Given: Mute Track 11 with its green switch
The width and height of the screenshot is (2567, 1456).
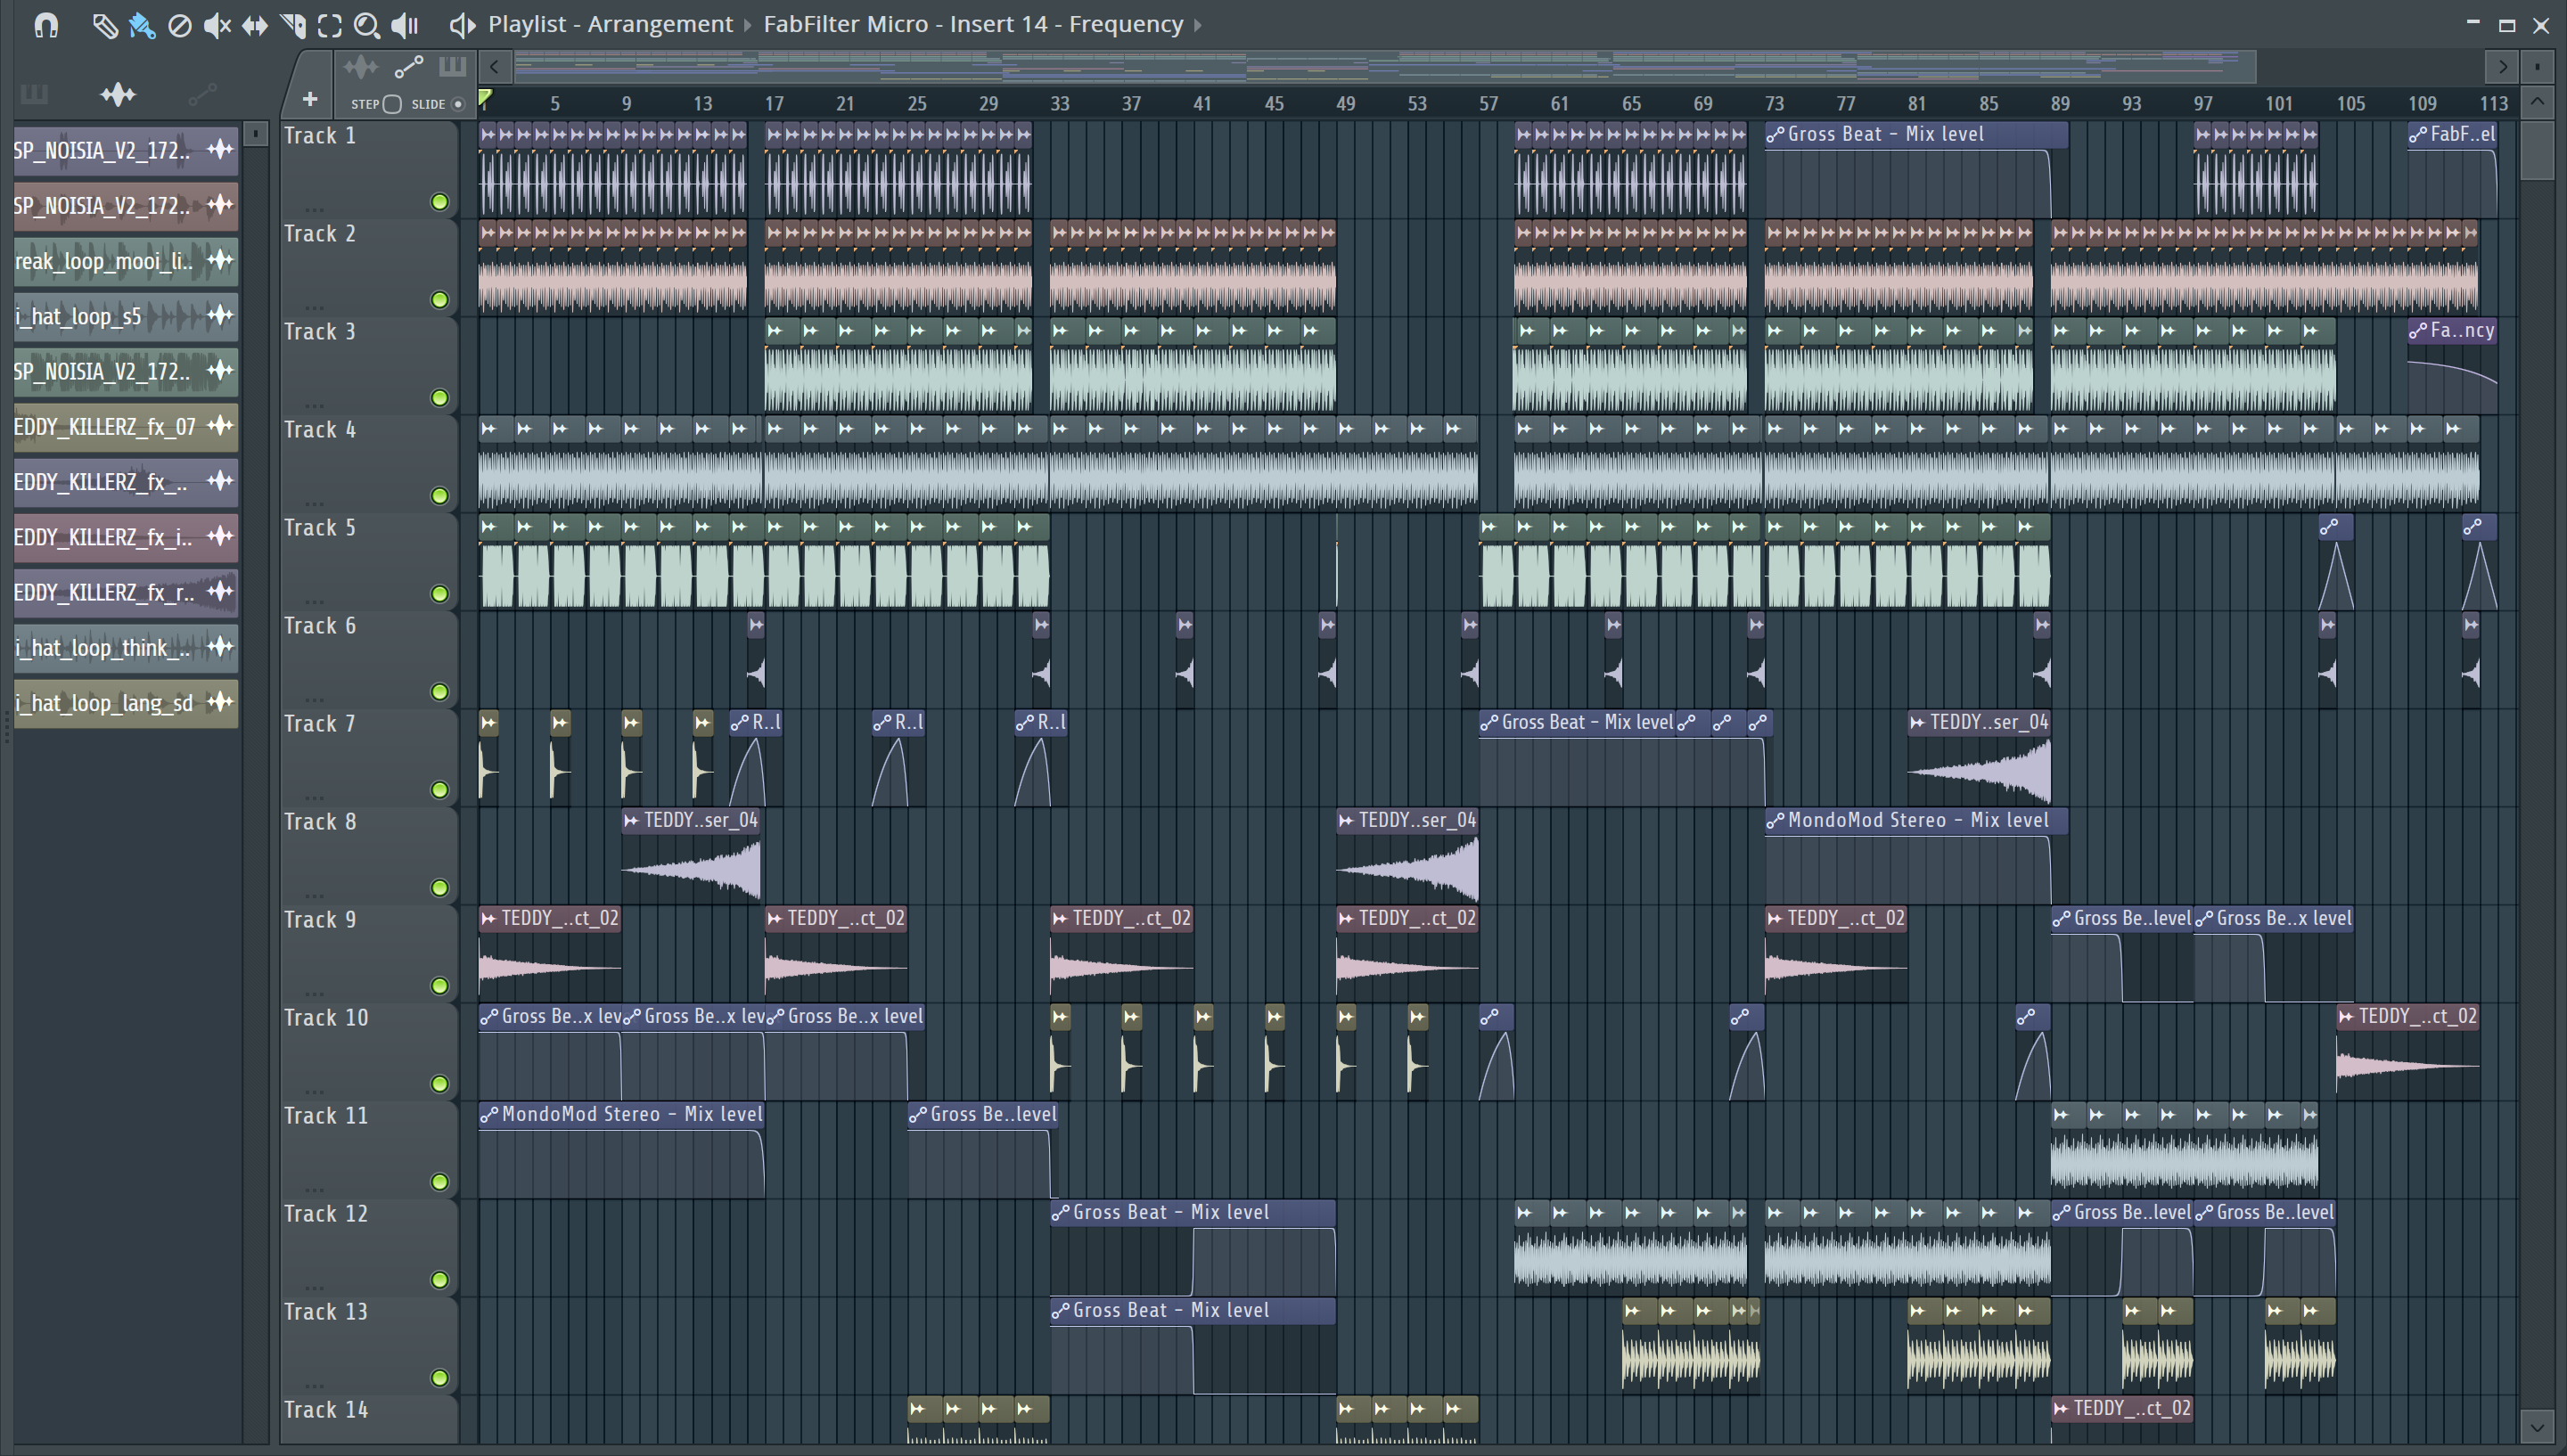Looking at the screenshot, I should click(x=439, y=1182).
